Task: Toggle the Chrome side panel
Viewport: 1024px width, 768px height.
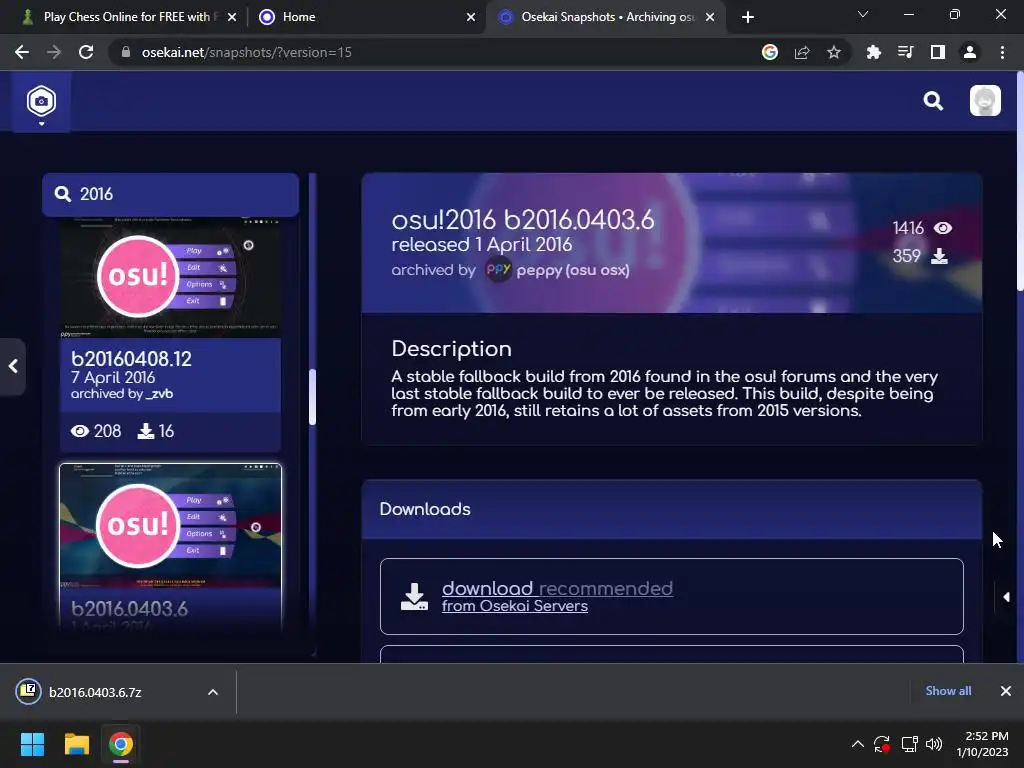Action: pyautogui.click(x=938, y=52)
